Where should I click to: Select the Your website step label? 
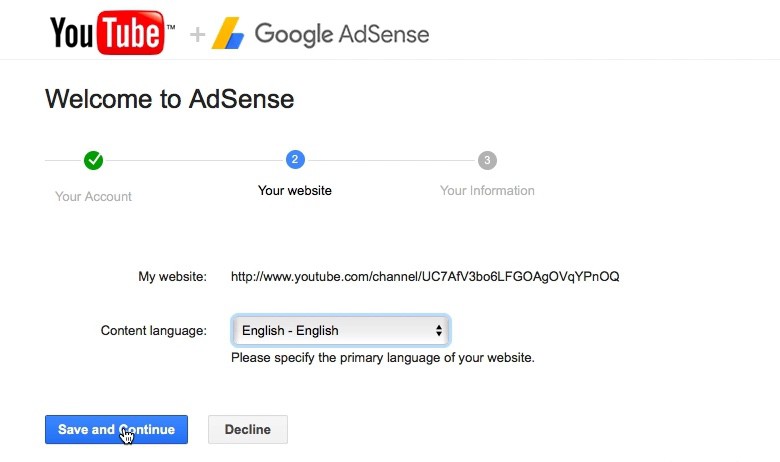pyautogui.click(x=295, y=190)
